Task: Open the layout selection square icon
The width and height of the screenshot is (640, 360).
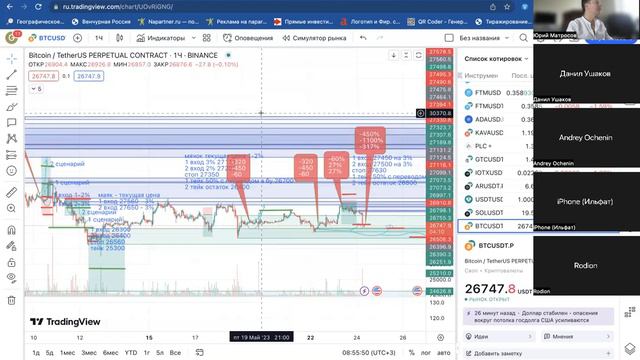Action: coord(449,38)
